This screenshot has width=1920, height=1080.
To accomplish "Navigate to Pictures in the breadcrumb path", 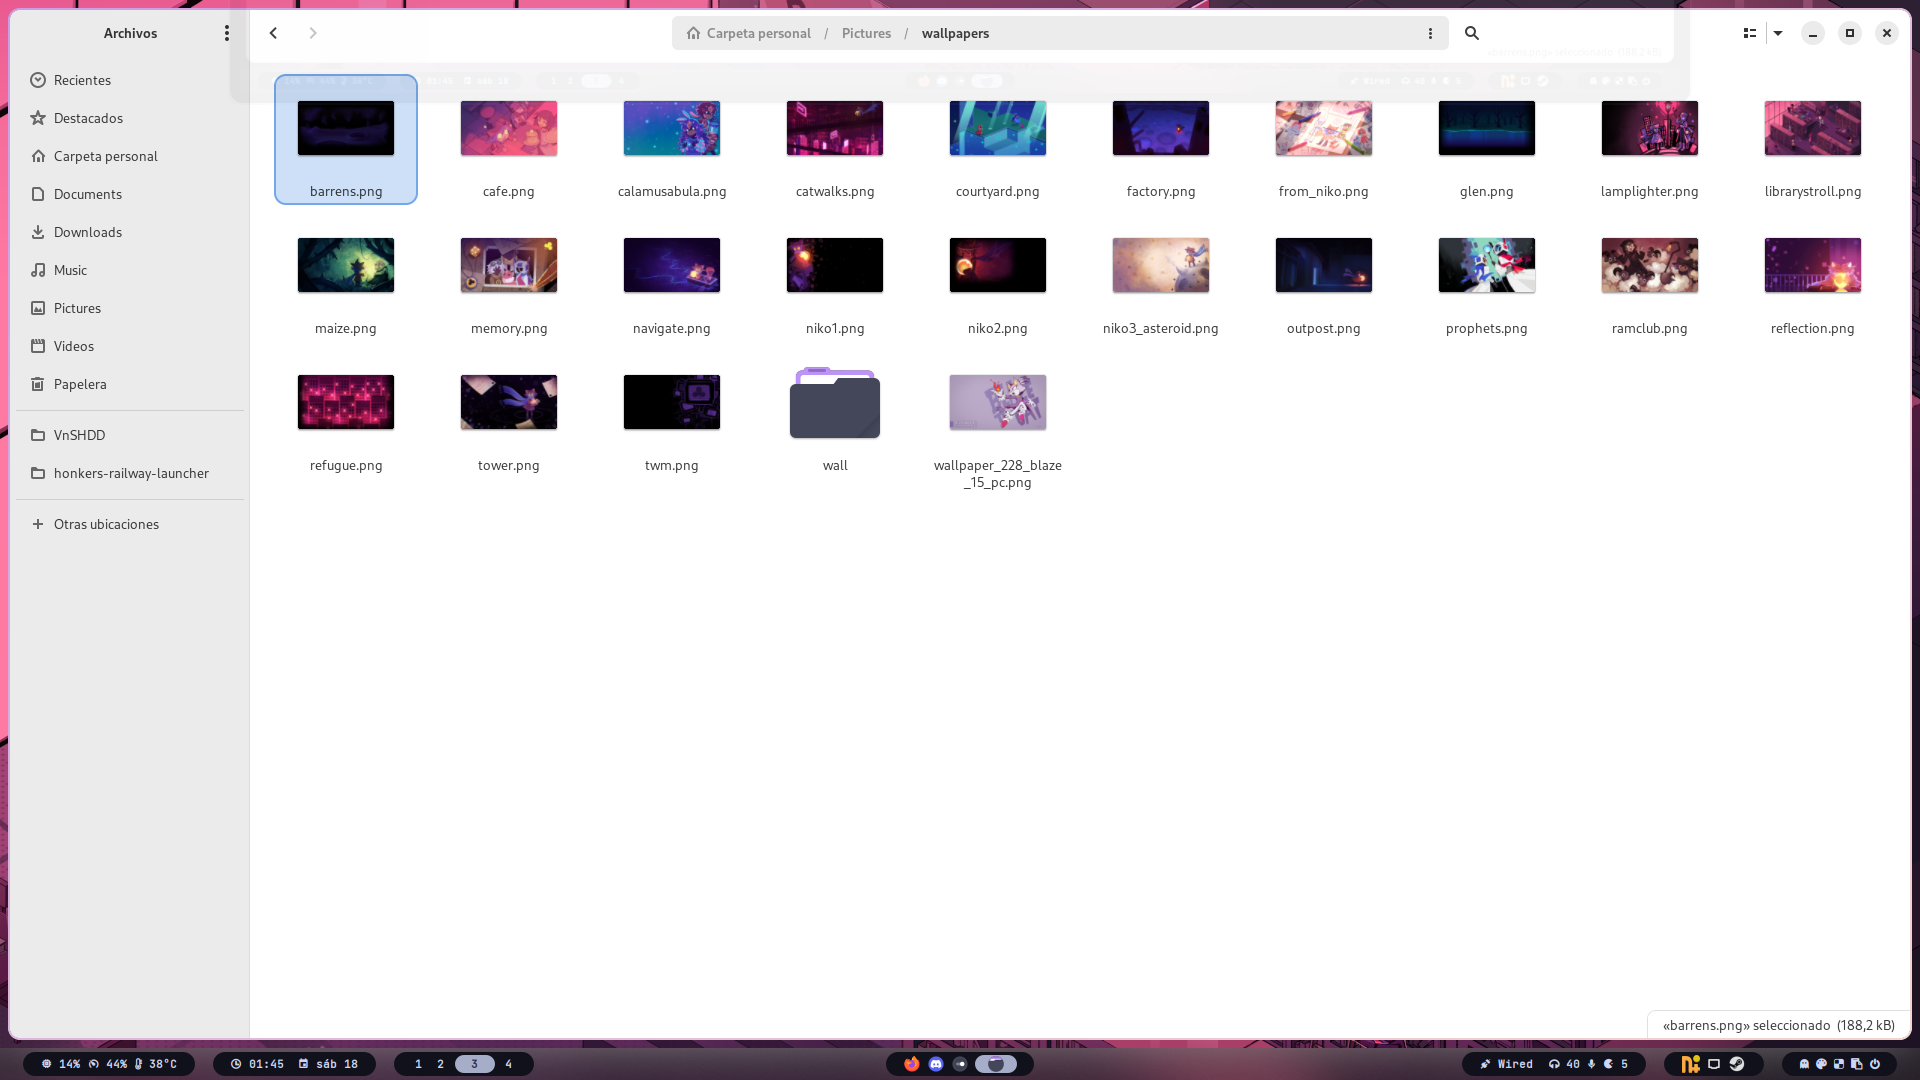I will (866, 33).
